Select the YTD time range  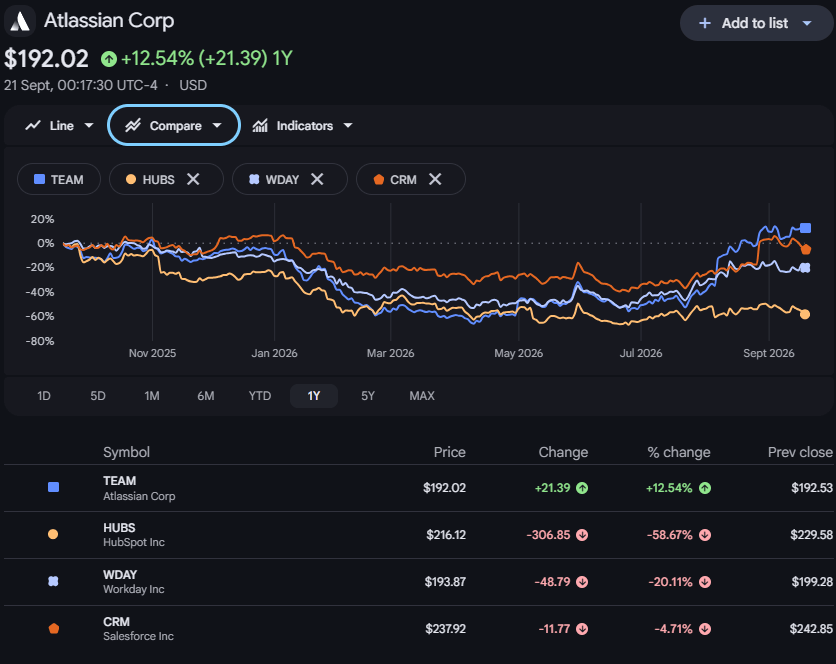click(x=260, y=396)
